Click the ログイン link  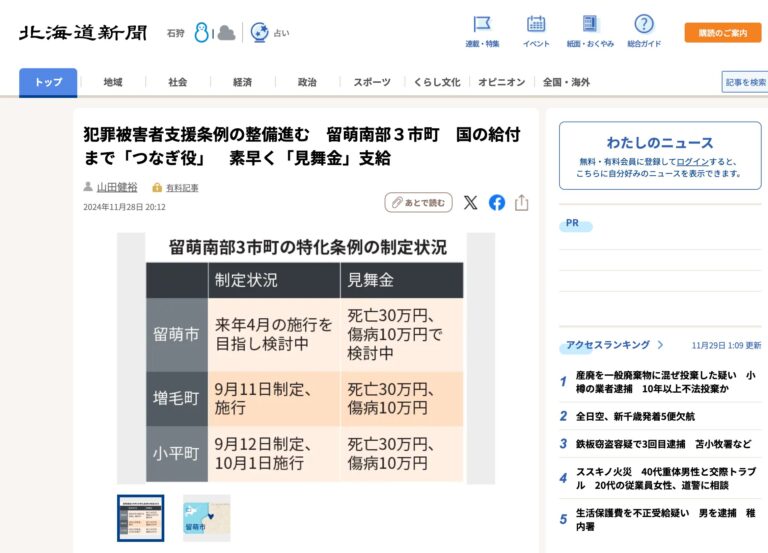(691, 161)
